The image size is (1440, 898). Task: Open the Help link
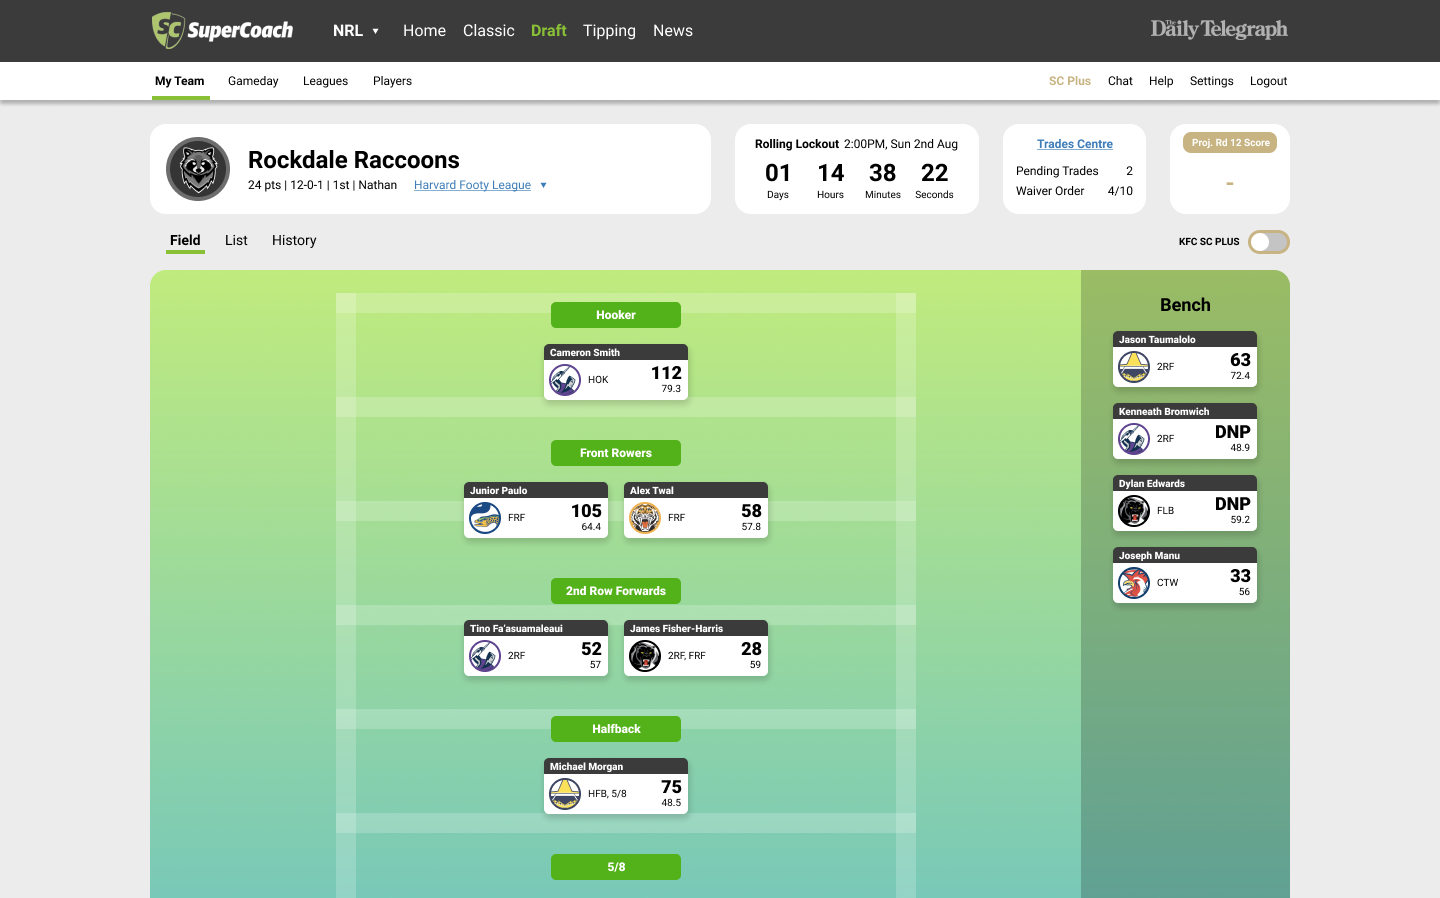1161,81
